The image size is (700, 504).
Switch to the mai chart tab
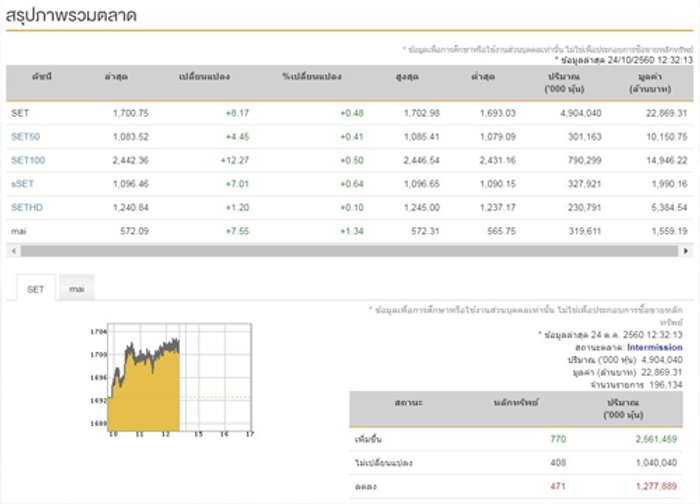77,288
